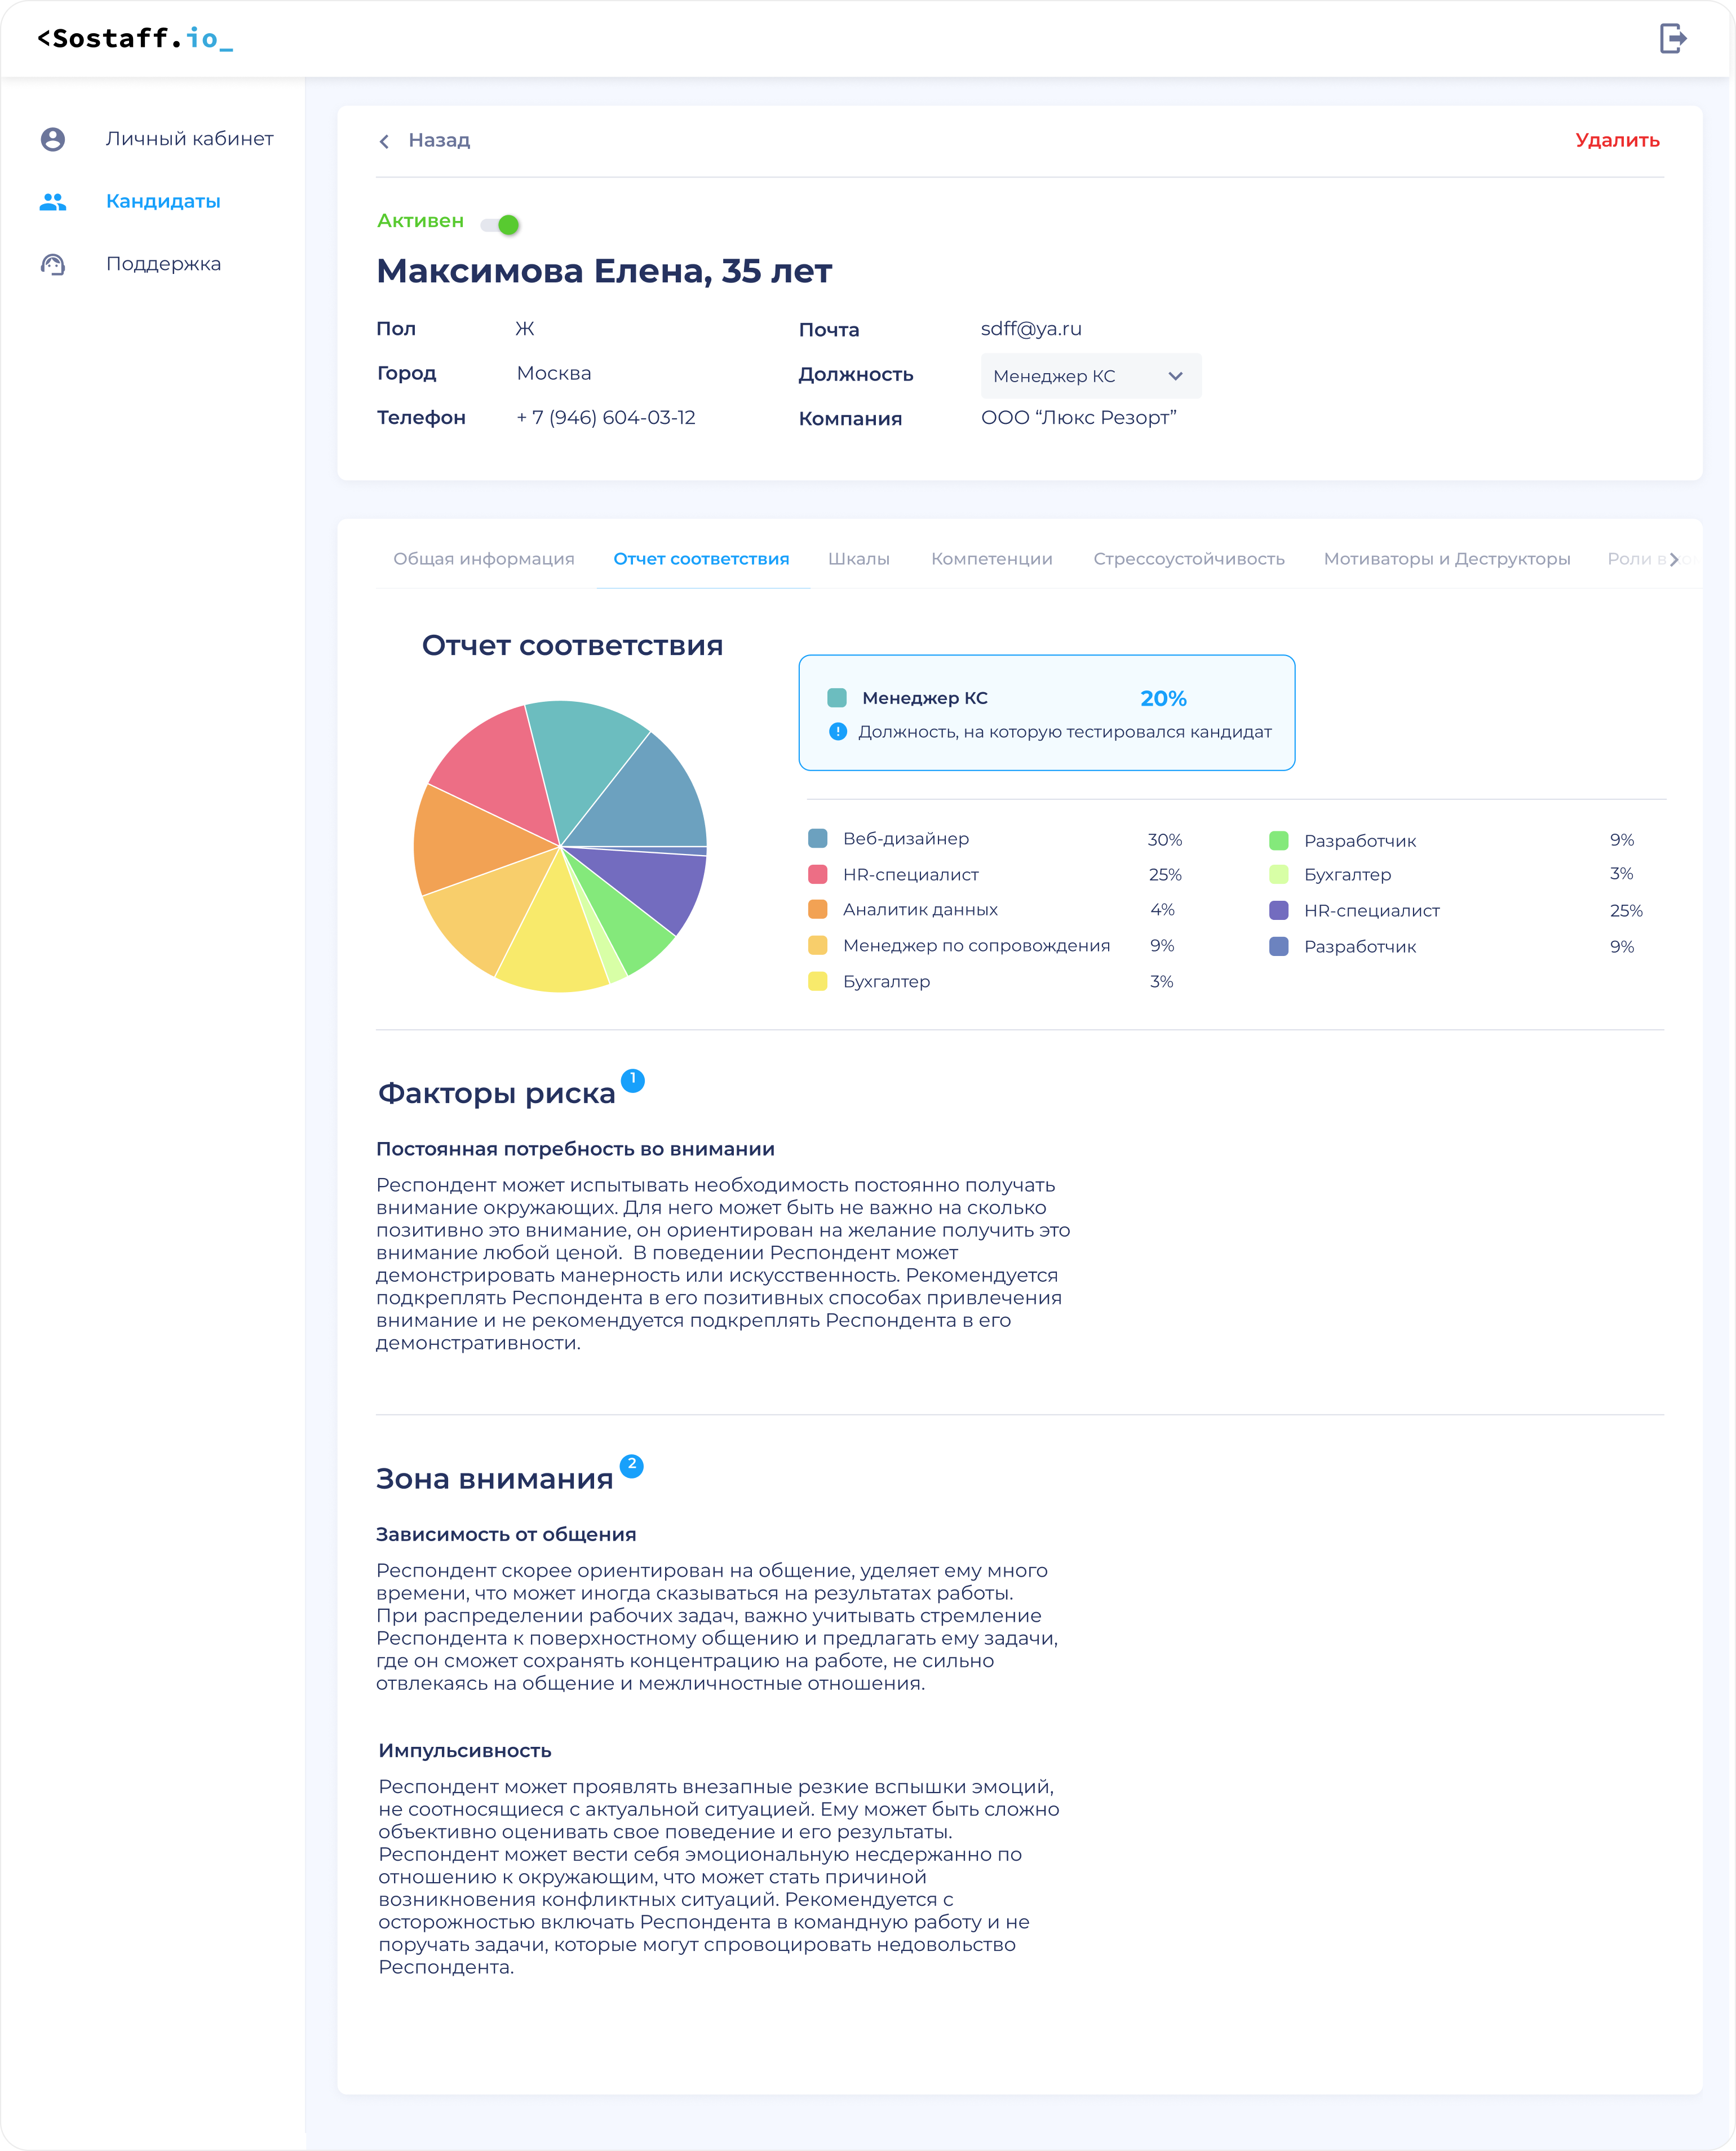This screenshot has width=1736, height=2151.
Task: Click Аналитик данных legend label
Action: click(x=920, y=910)
